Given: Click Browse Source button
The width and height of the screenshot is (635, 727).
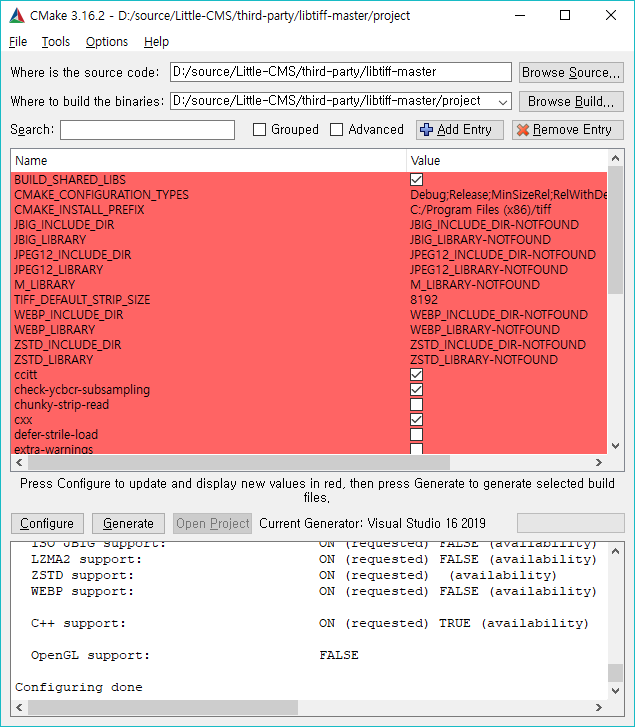Looking at the screenshot, I should pos(571,72).
